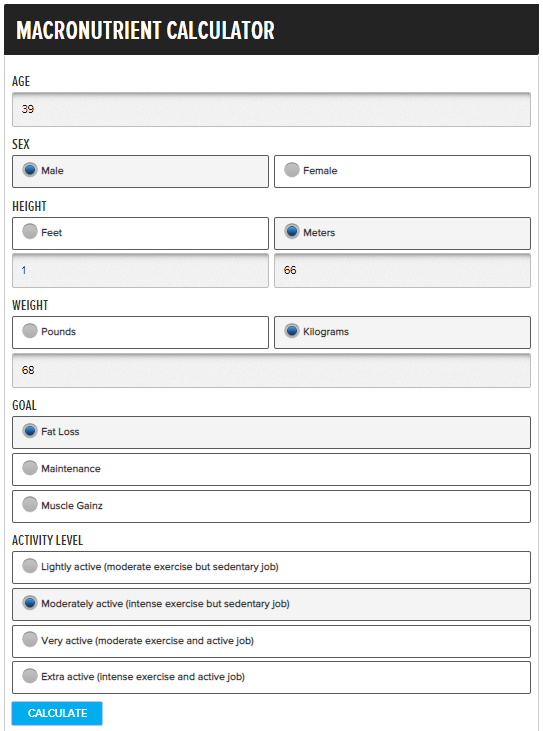Choose Female as sex

point(402,172)
